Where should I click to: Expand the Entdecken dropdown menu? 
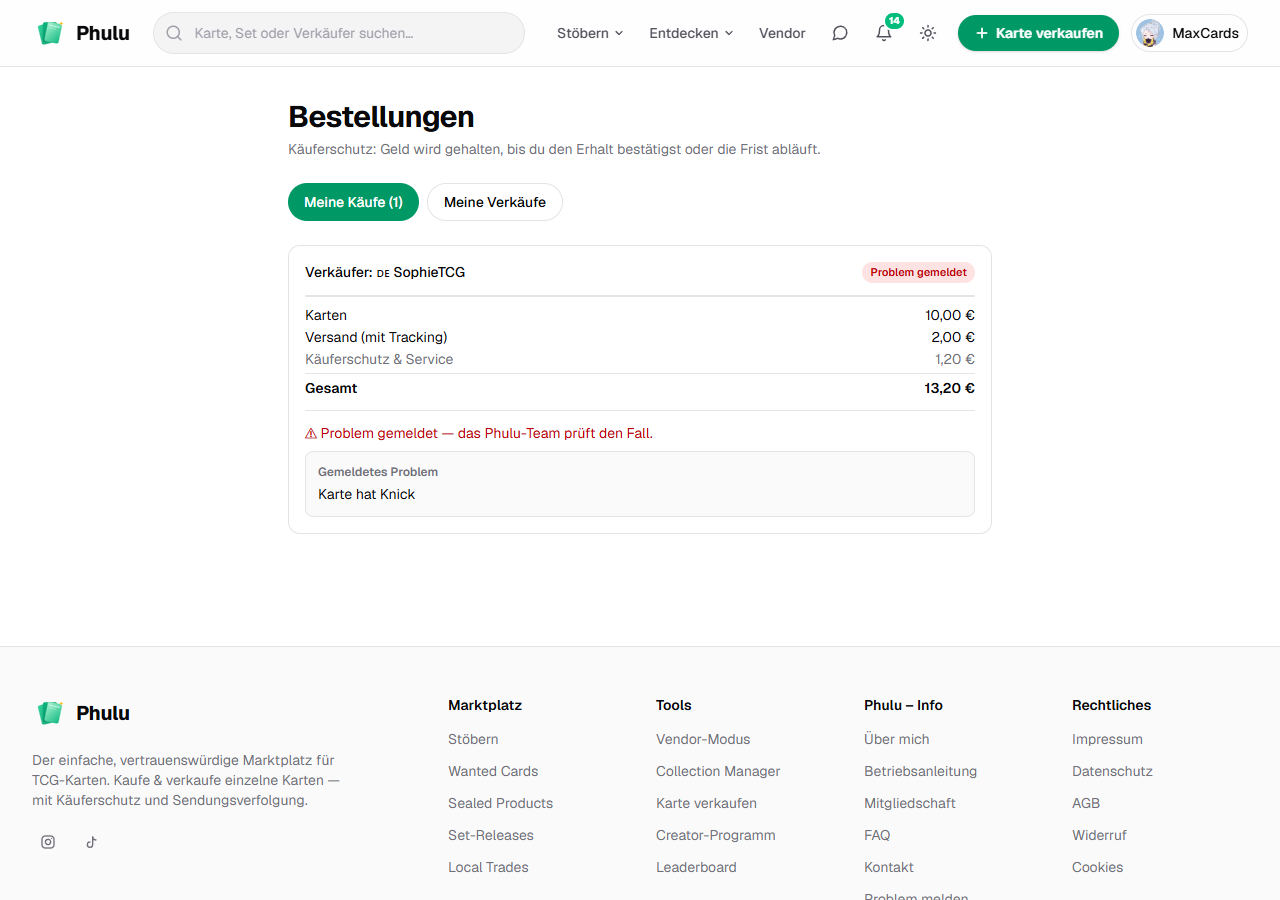pyautogui.click(x=691, y=33)
